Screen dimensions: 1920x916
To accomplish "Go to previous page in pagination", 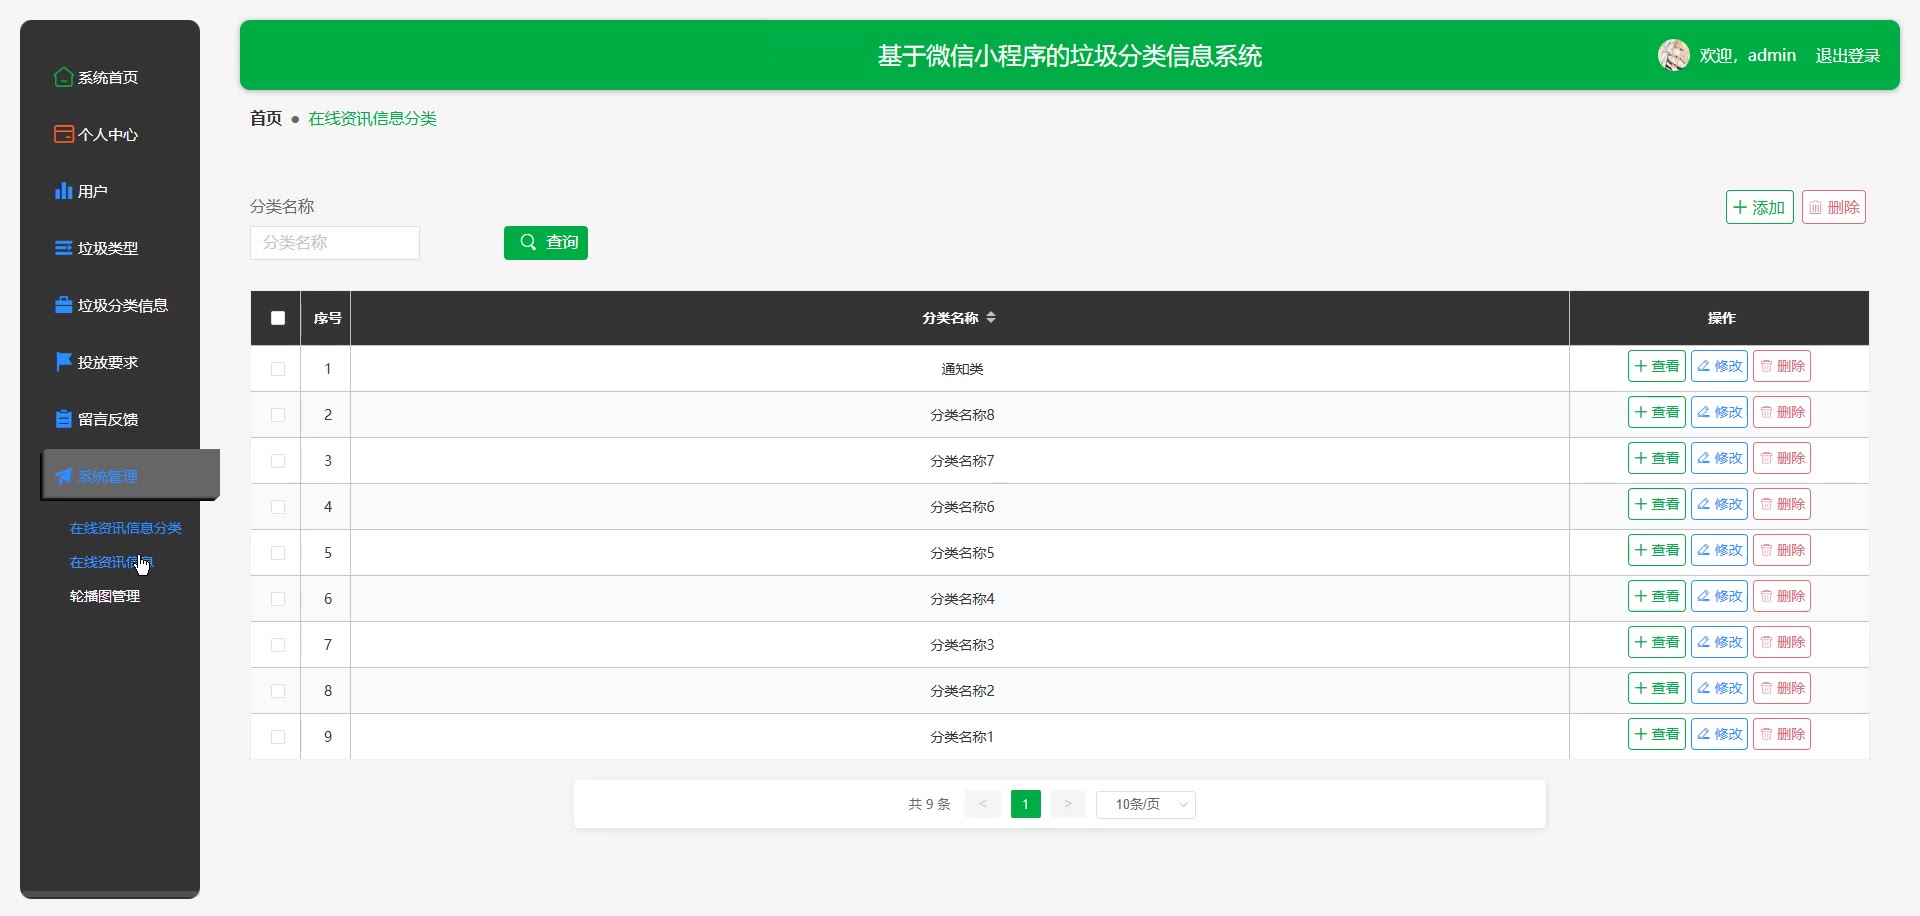I will coord(983,804).
